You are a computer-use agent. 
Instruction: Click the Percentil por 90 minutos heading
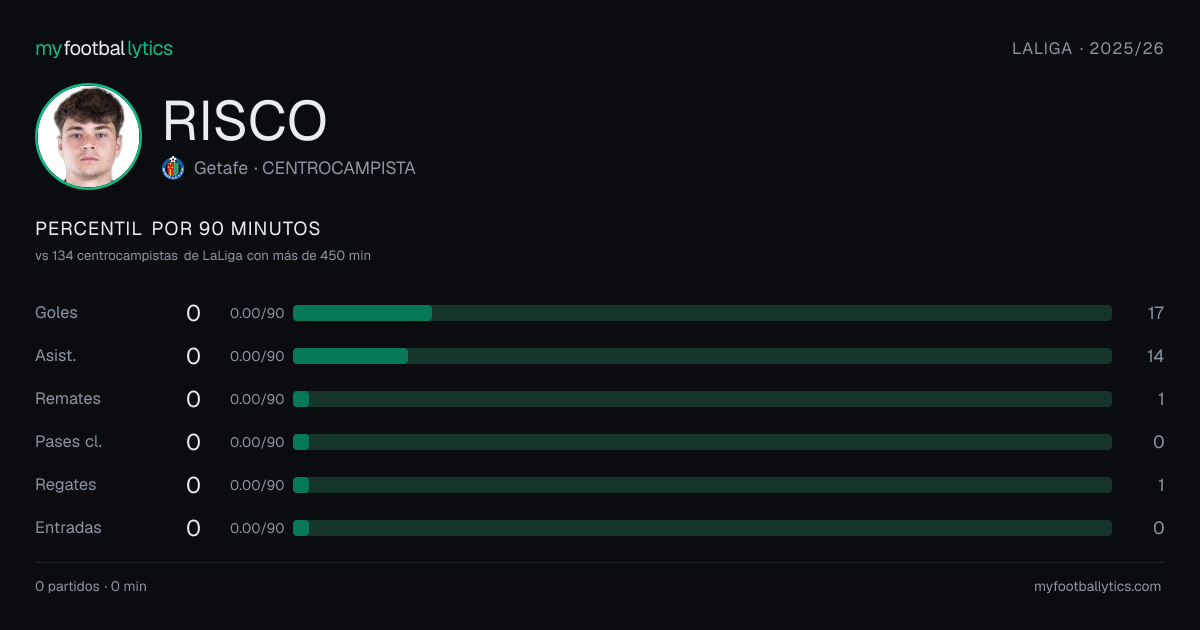pyautogui.click(x=178, y=229)
